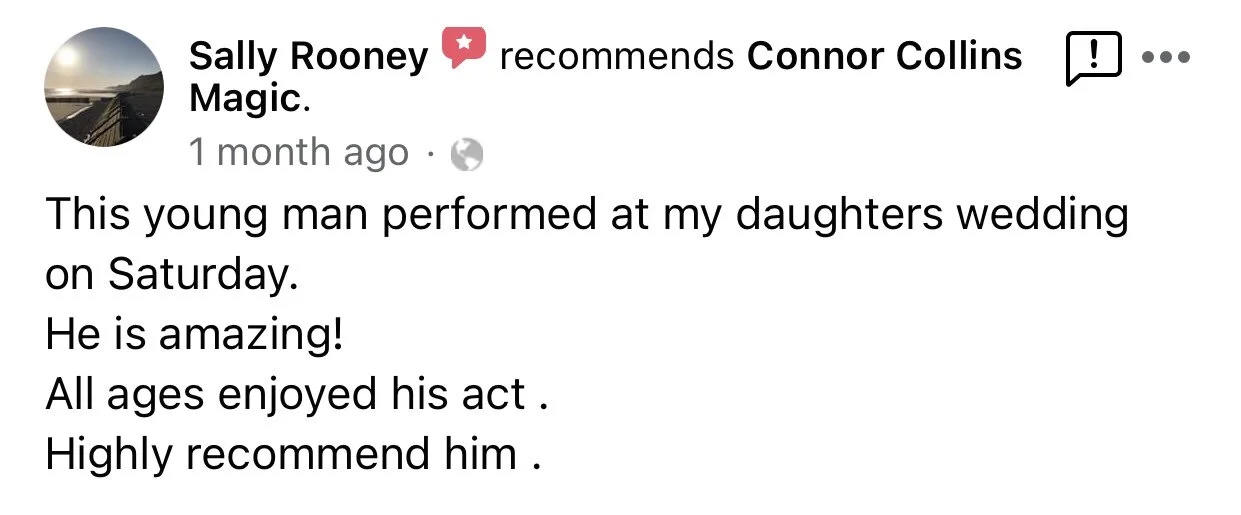Click the globe public audience icon
Image resolution: width=1241 pixels, height=515 pixels.
(x=467, y=154)
